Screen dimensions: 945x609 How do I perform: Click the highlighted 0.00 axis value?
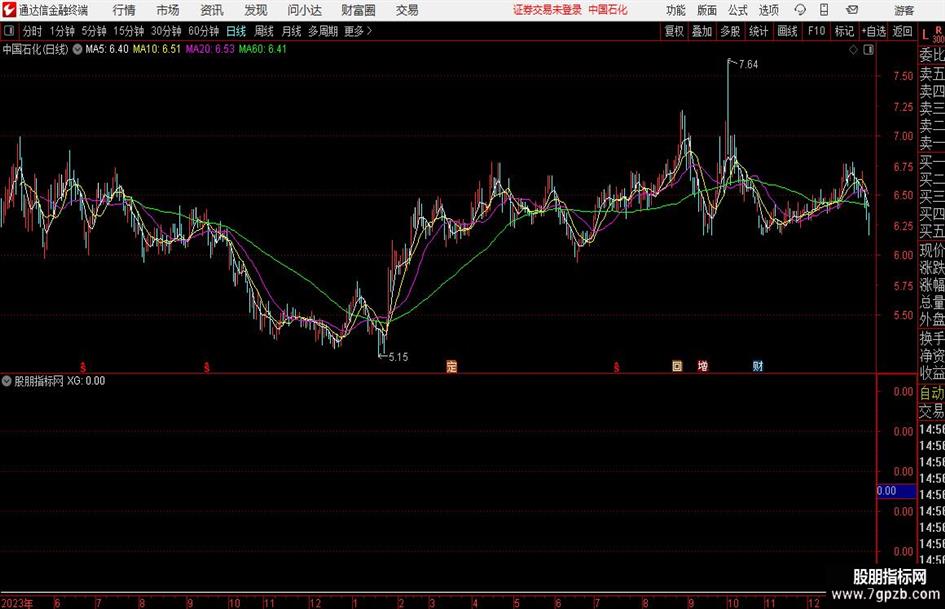coord(896,491)
